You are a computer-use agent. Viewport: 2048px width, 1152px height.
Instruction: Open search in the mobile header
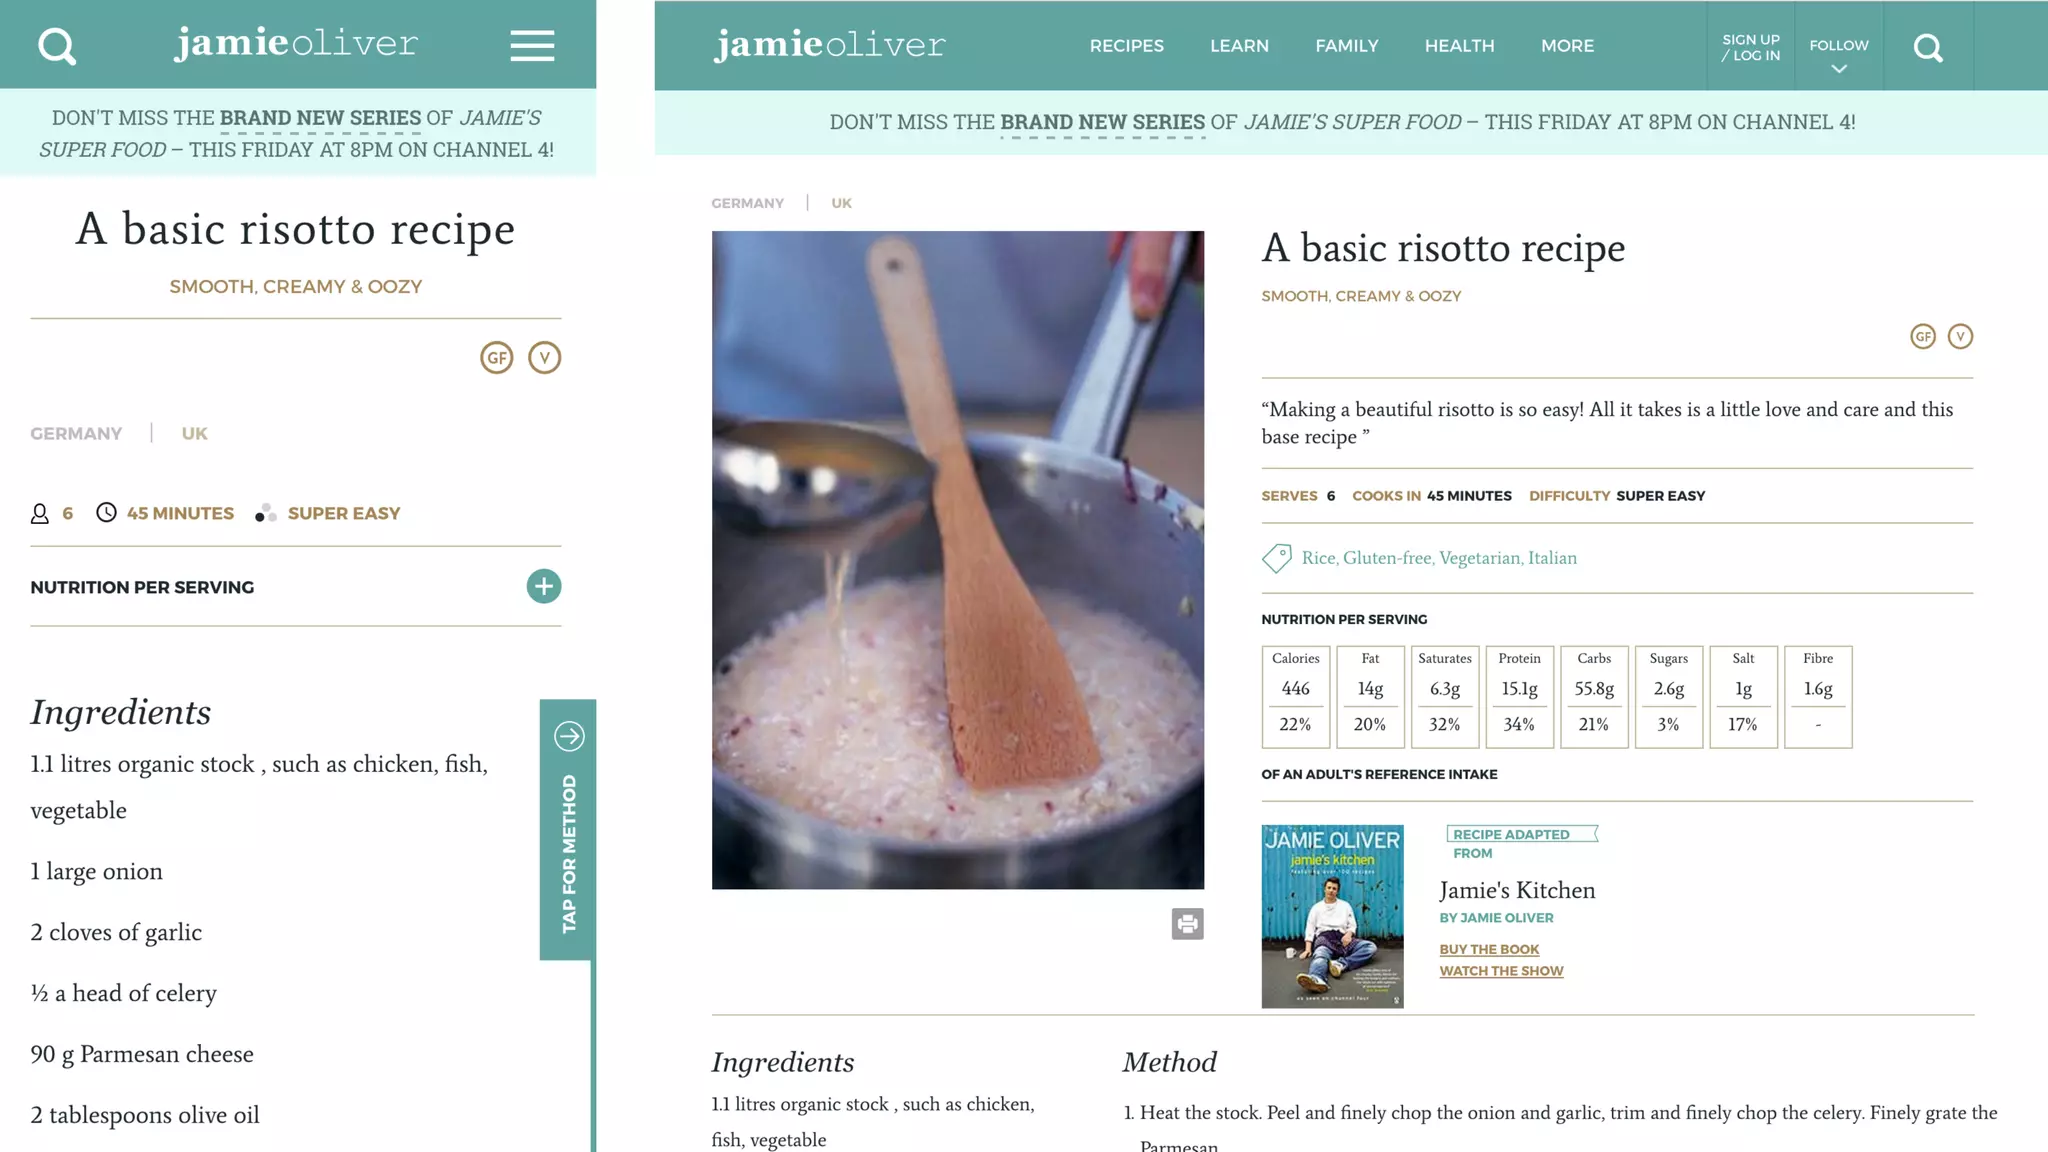57,46
